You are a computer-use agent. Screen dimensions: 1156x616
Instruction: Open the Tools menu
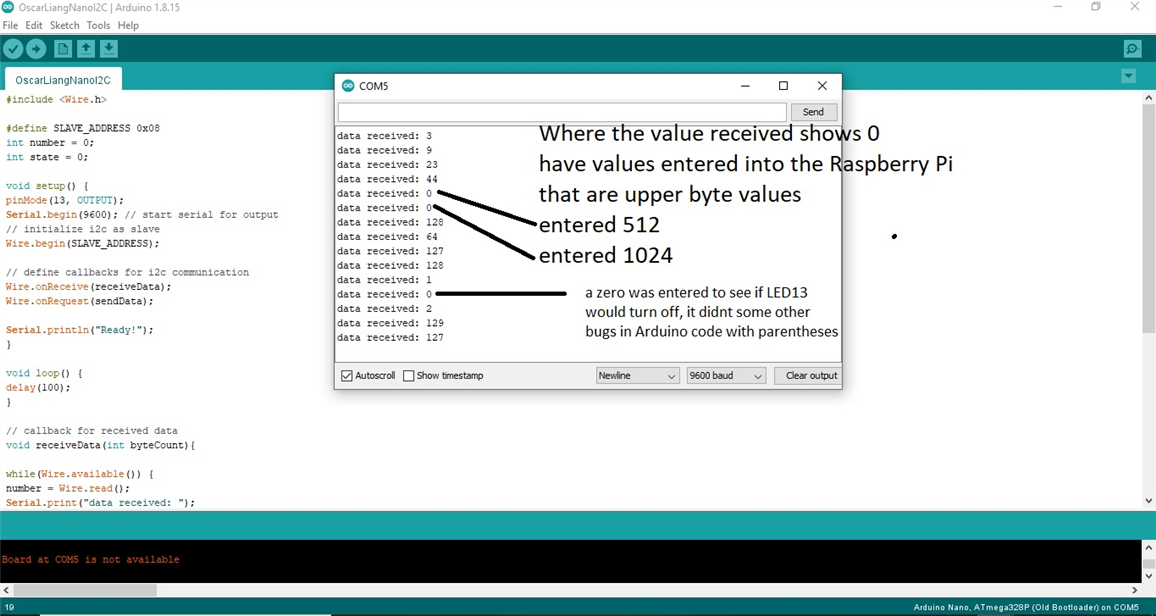click(98, 25)
